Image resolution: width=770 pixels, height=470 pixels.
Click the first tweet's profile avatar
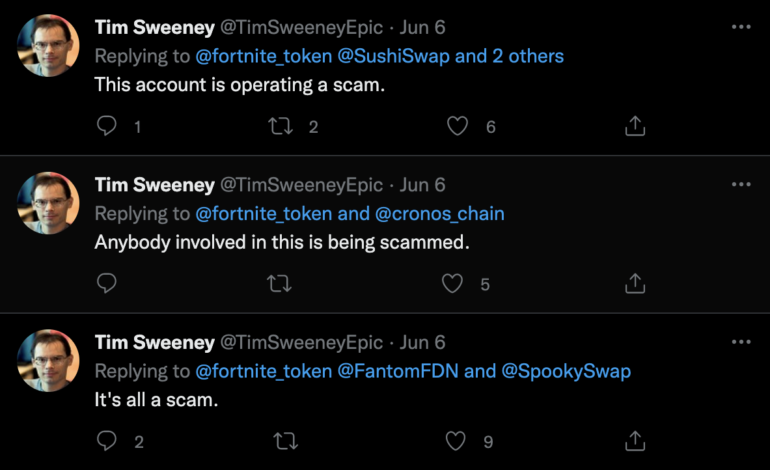tap(48, 45)
